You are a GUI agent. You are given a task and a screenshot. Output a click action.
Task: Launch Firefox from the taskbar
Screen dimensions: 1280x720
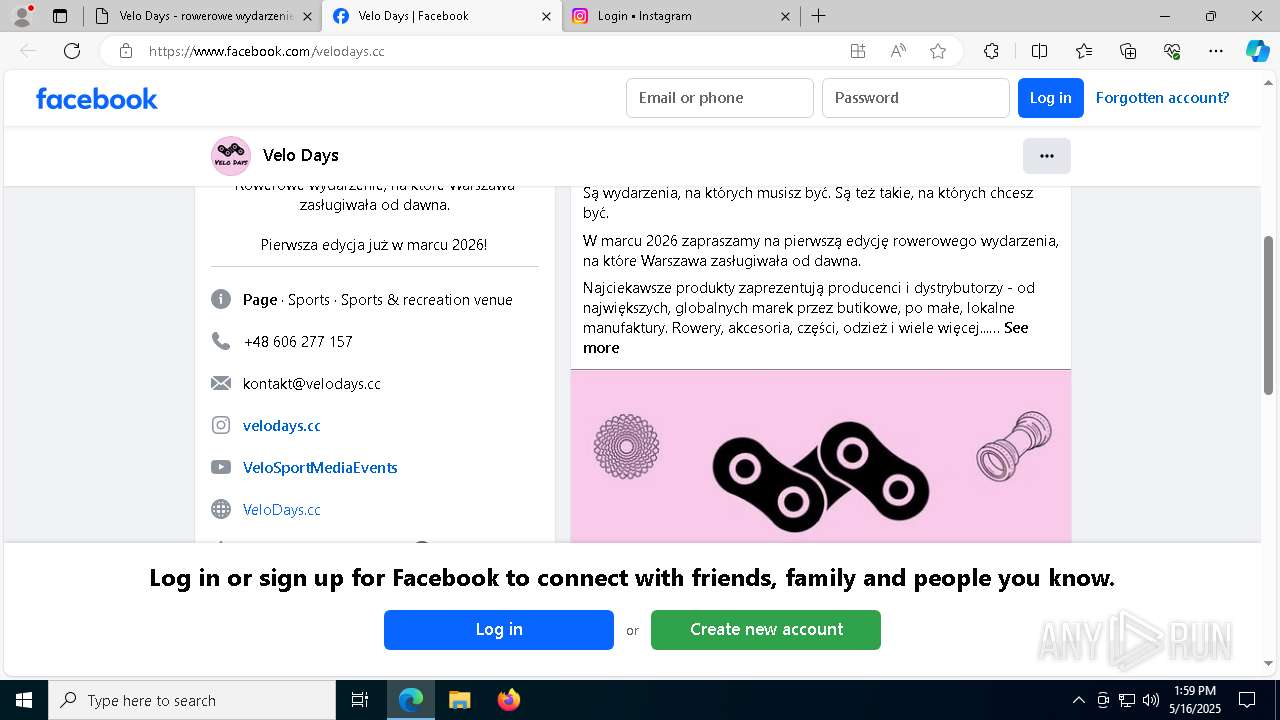(x=509, y=700)
